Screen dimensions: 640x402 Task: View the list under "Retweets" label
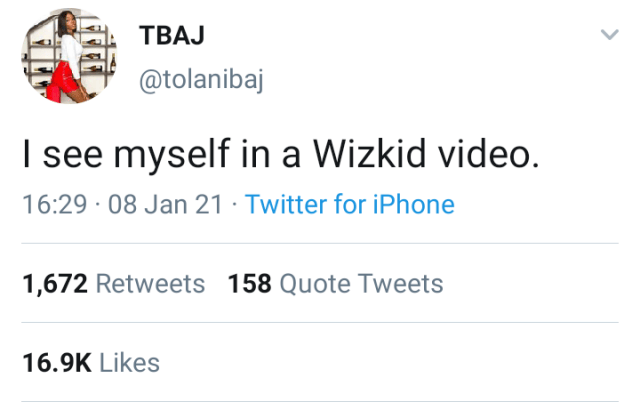click(x=150, y=284)
